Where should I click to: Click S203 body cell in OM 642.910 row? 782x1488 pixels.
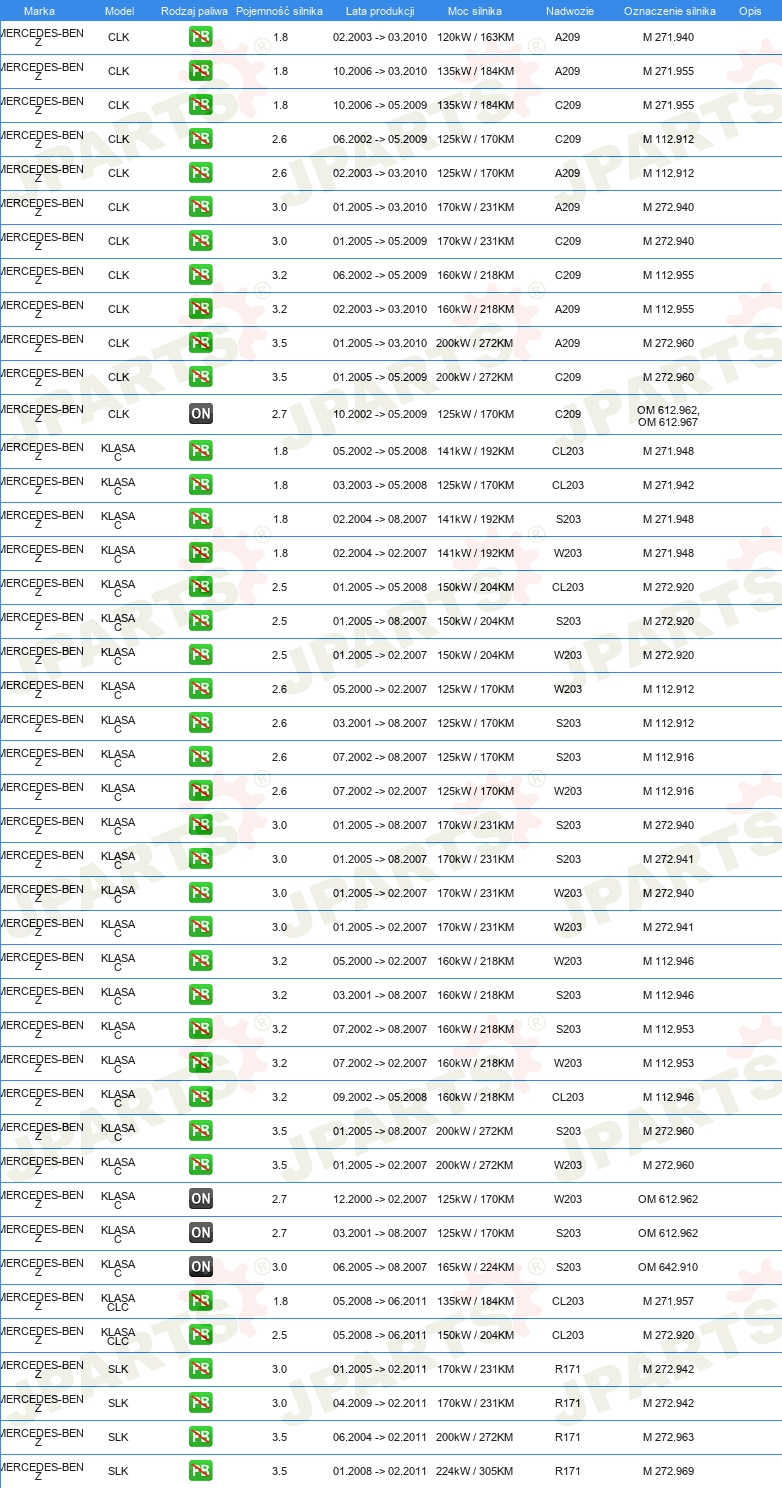568,1267
